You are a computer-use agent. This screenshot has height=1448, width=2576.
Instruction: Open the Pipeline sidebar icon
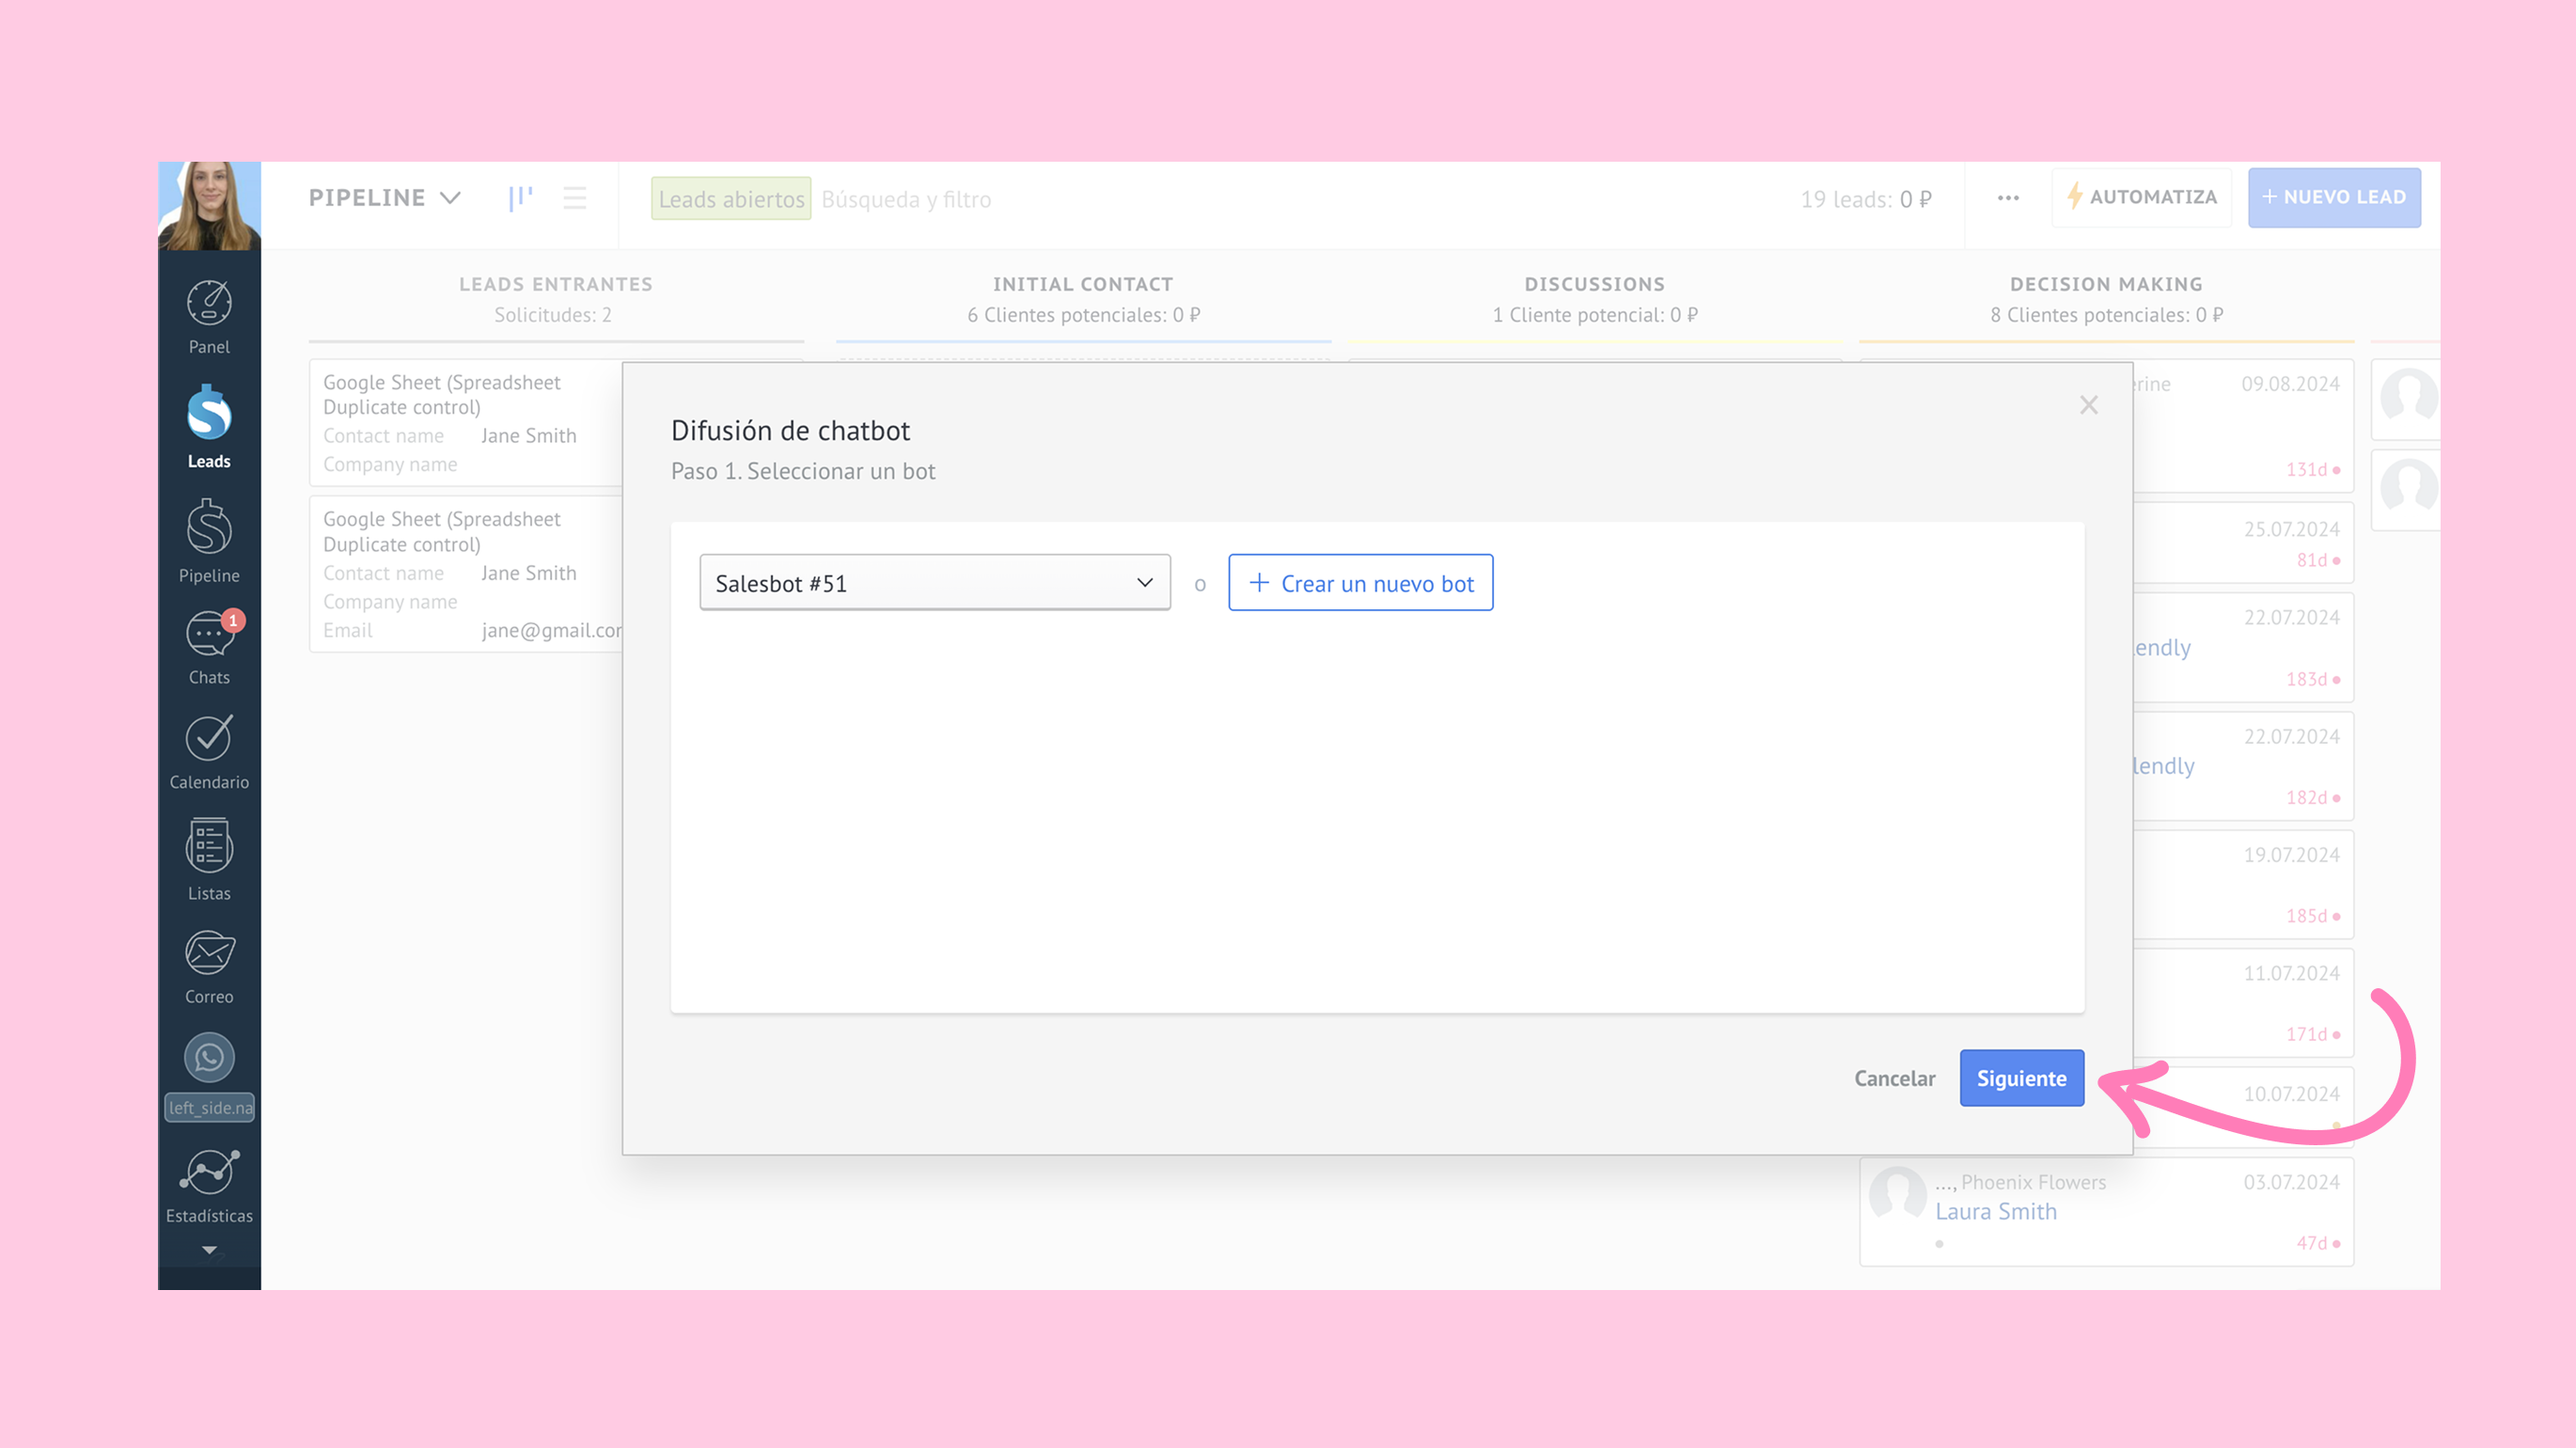coord(209,541)
